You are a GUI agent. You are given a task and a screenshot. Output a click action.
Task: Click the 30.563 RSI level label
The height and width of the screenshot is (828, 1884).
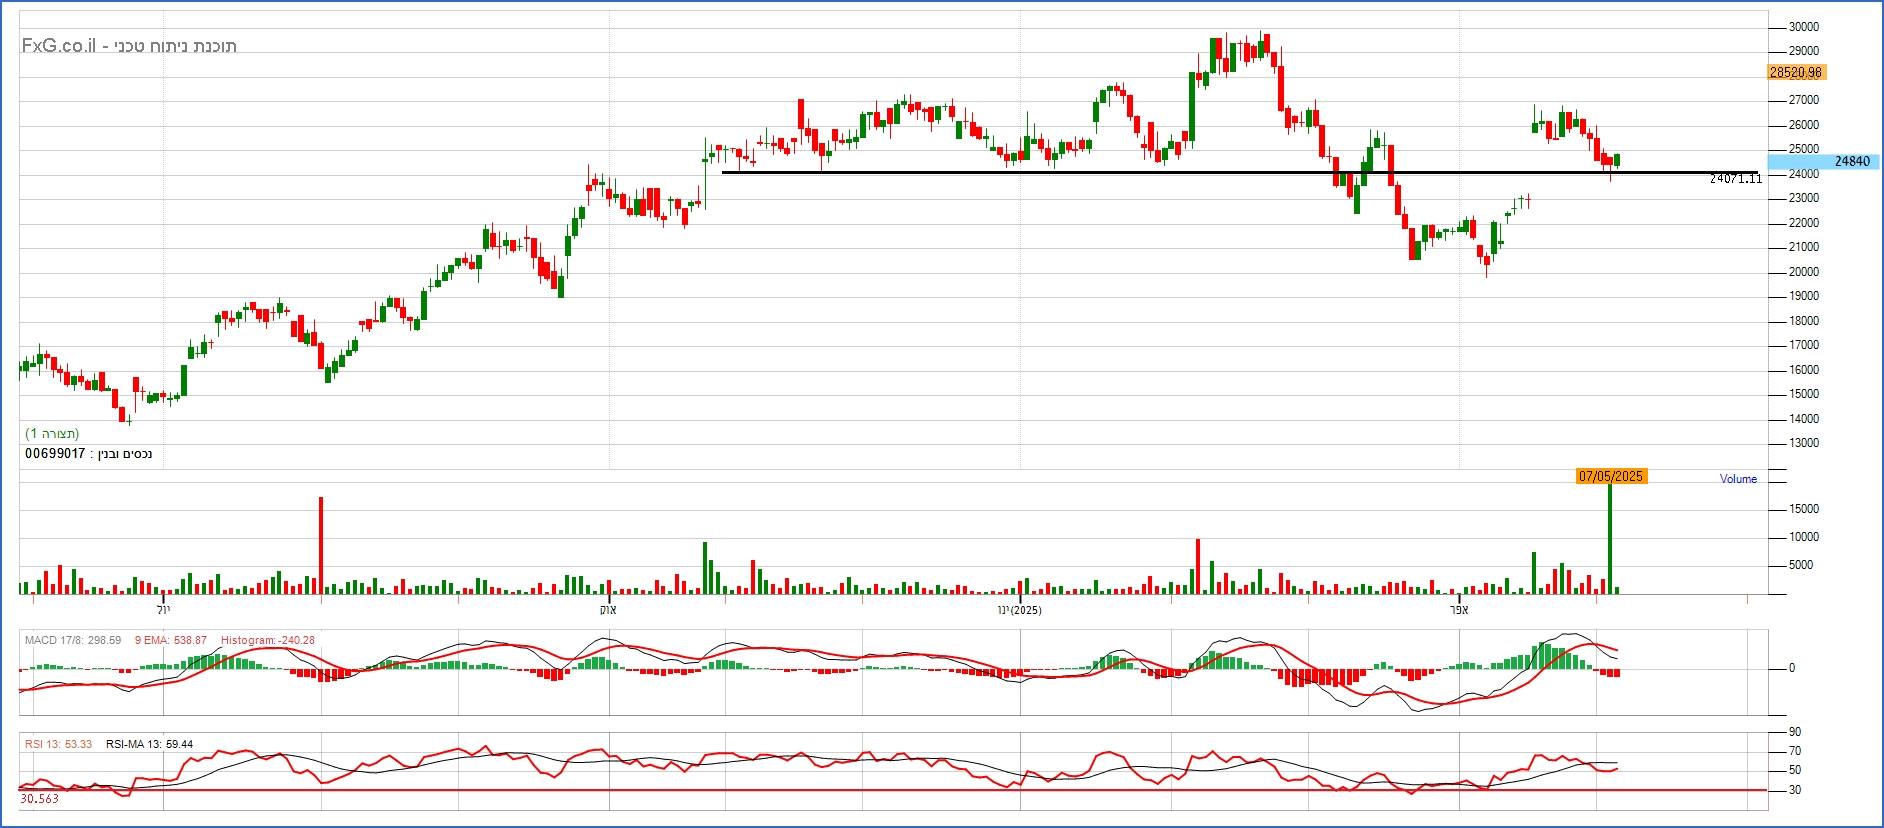pos(39,799)
